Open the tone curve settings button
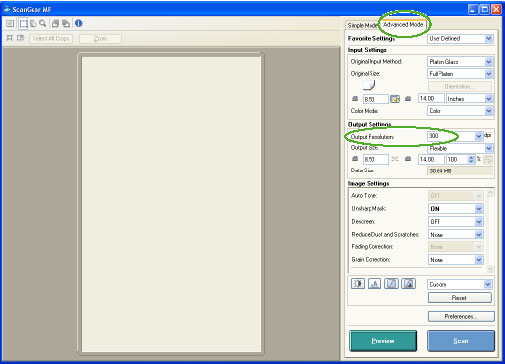Screen dimensions: 505x364 [x=391, y=284]
